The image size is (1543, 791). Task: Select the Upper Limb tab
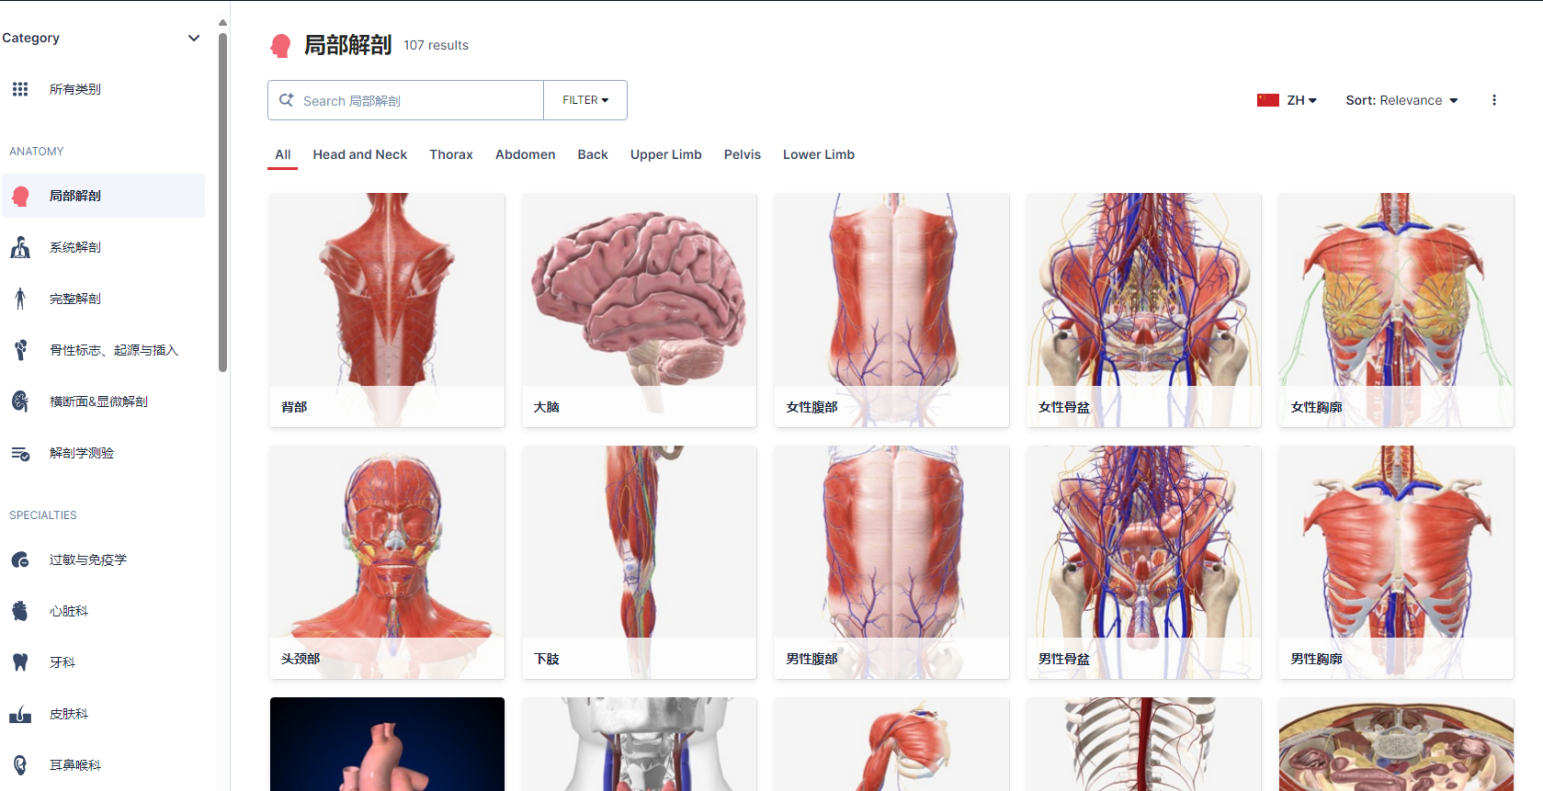(x=666, y=155)
